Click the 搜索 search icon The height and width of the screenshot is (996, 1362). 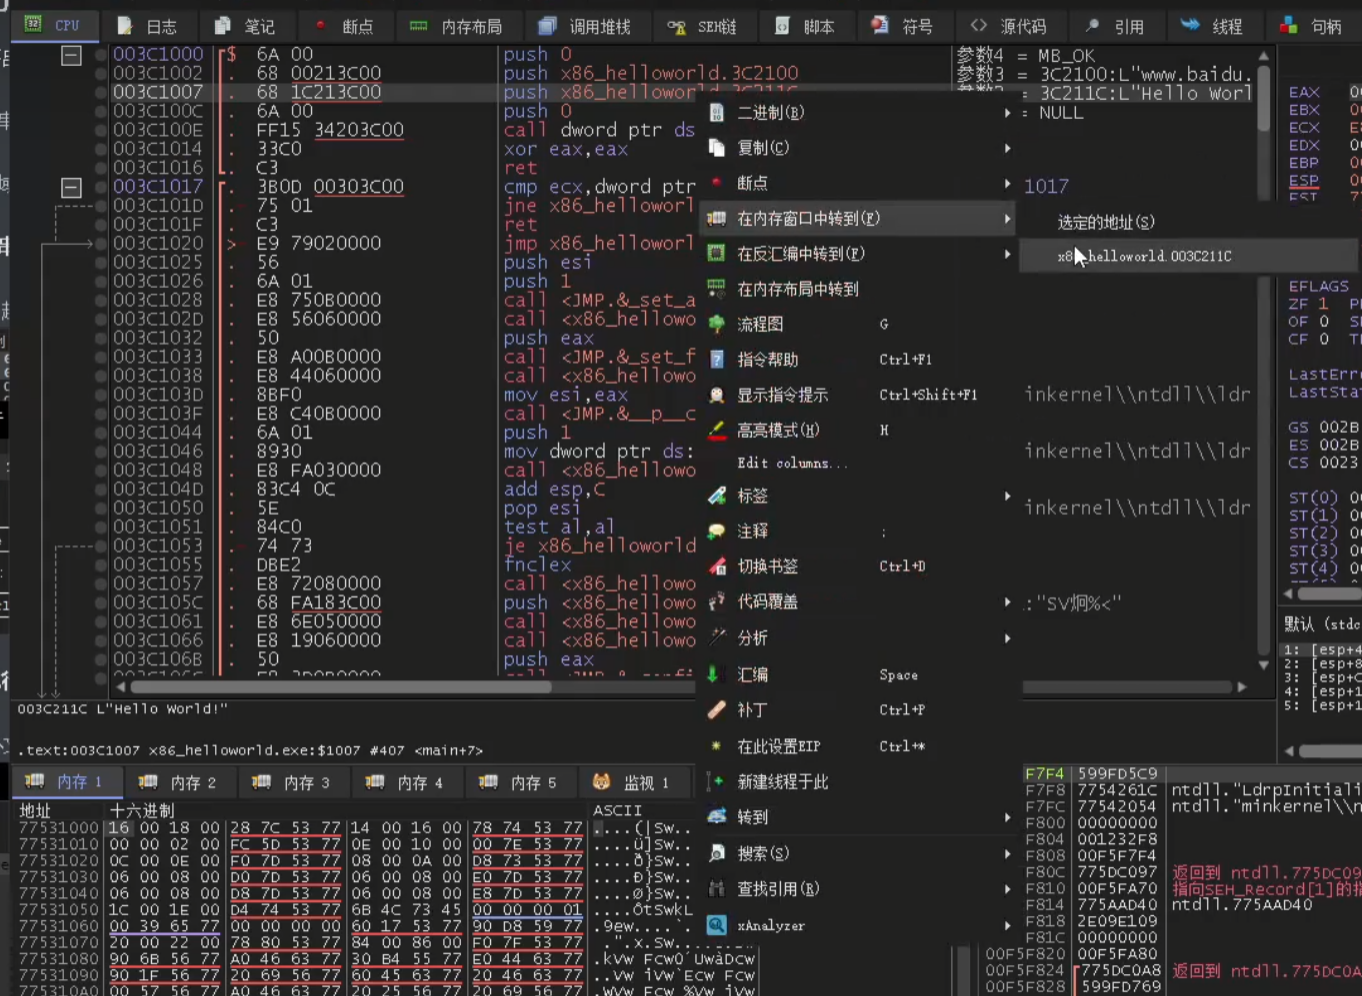click(x=716, y=853)
